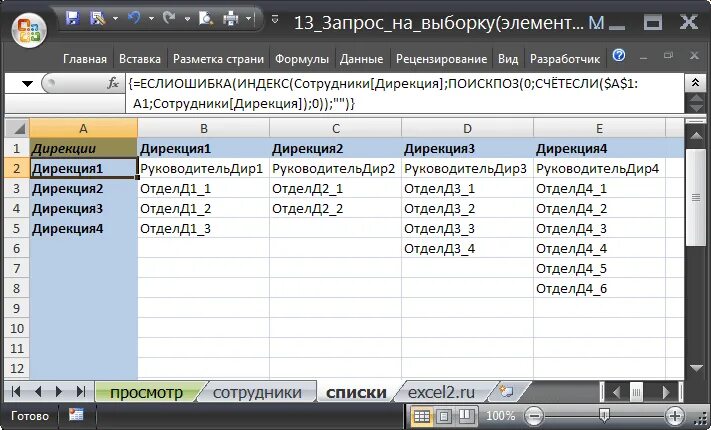This screenshot has height=430, width=711.
Task: Click previous sheet navigation arrow
Action: pos(38,391)
